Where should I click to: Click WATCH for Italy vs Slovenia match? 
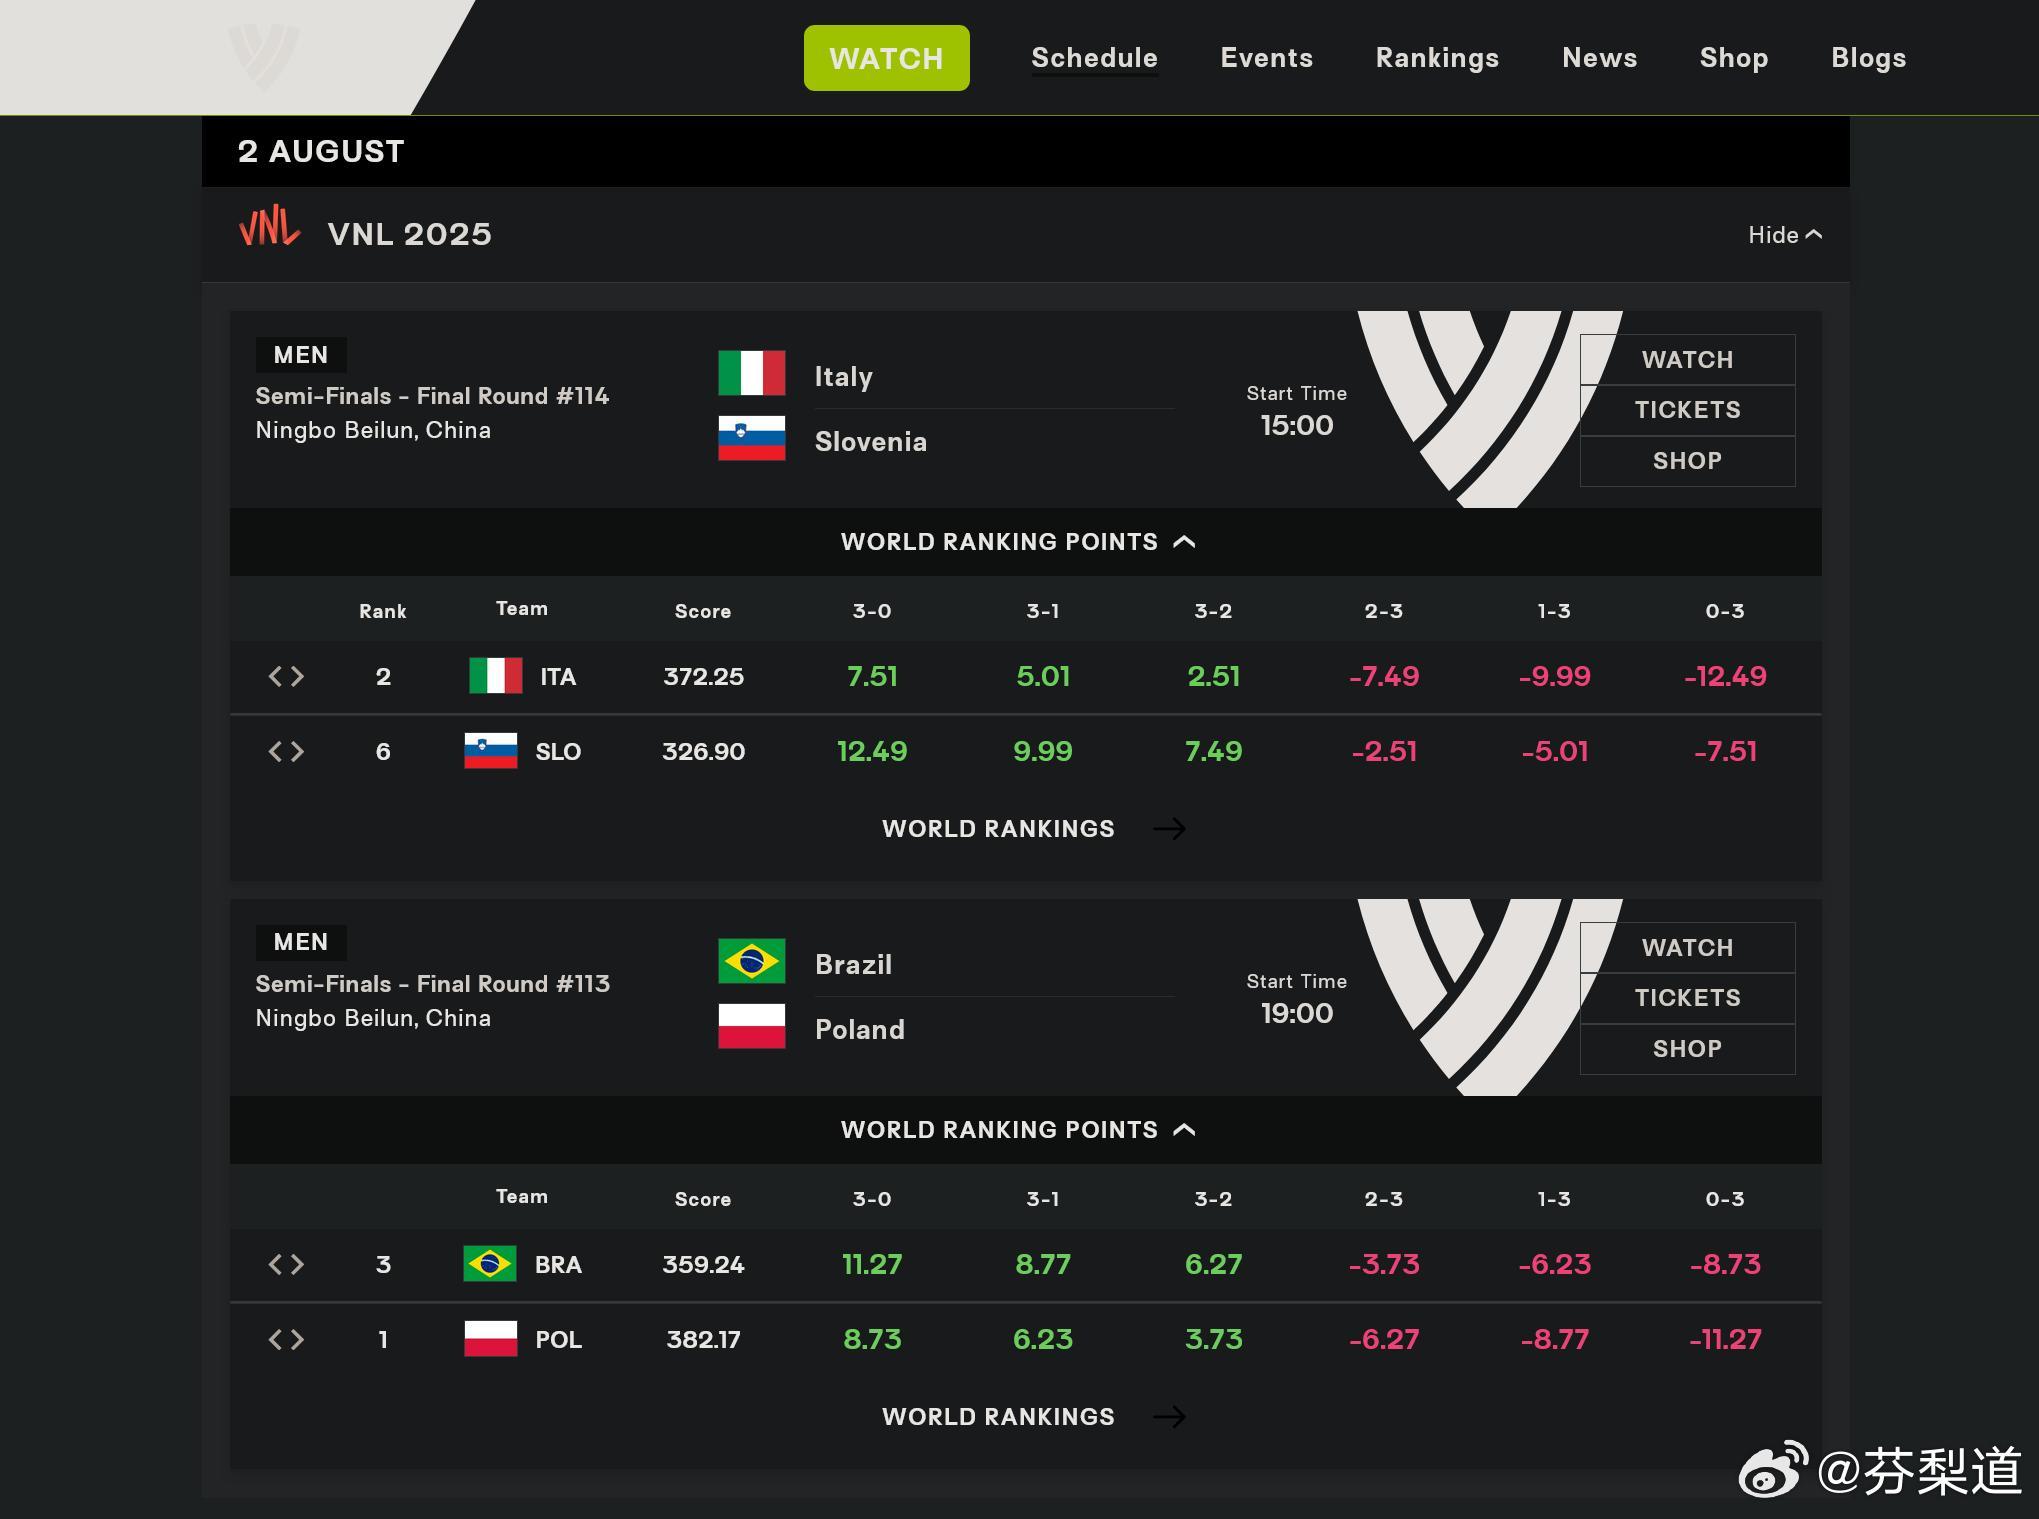1687,359
